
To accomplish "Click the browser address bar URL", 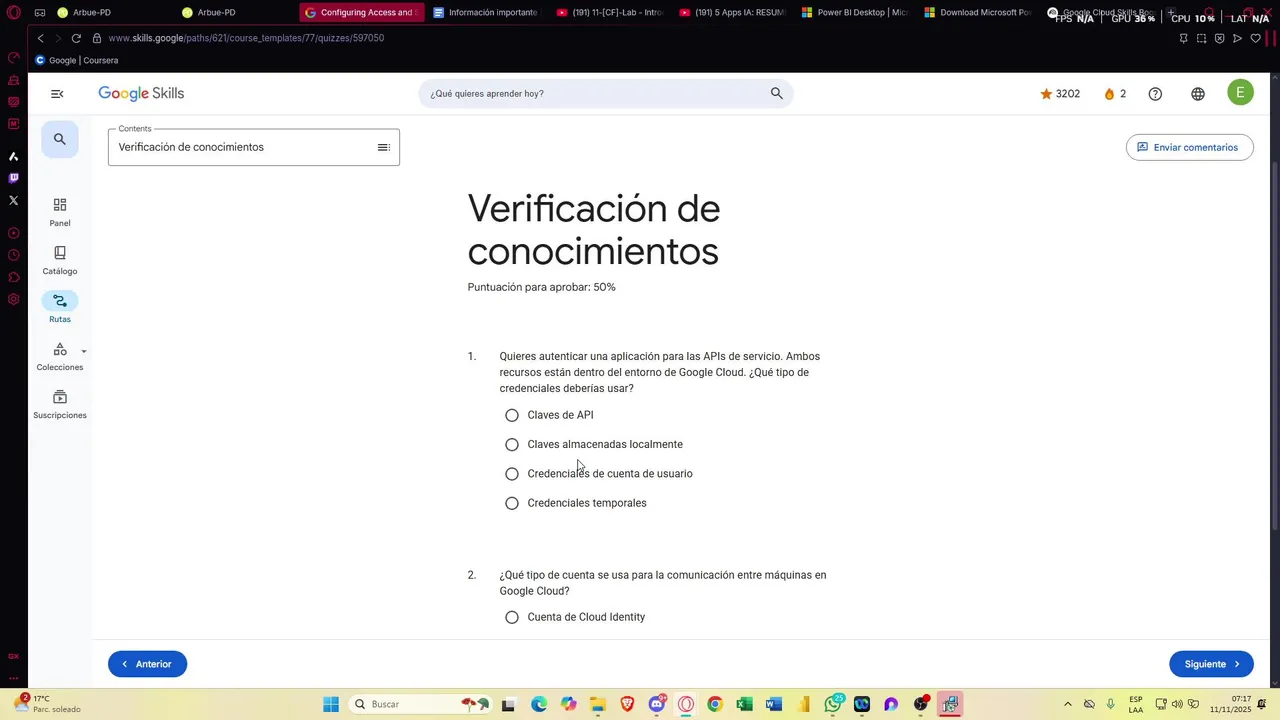I will [x=246, y=38].
